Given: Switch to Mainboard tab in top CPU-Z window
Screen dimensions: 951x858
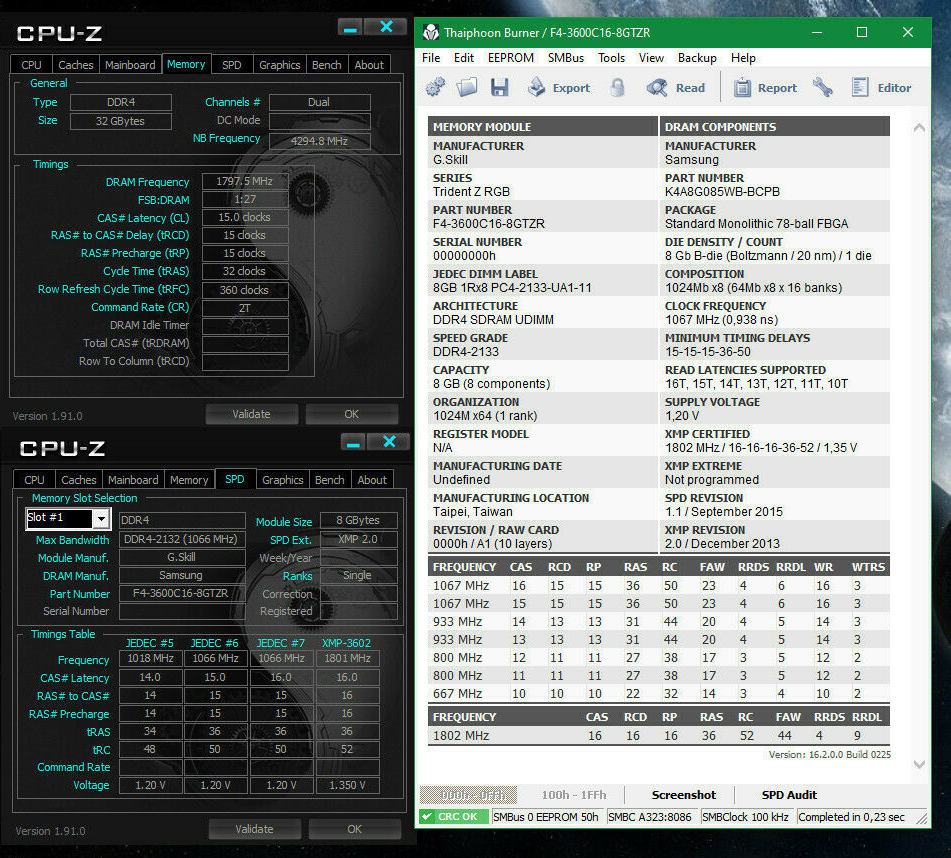Looking at the screenshot, I should (130, 65).
